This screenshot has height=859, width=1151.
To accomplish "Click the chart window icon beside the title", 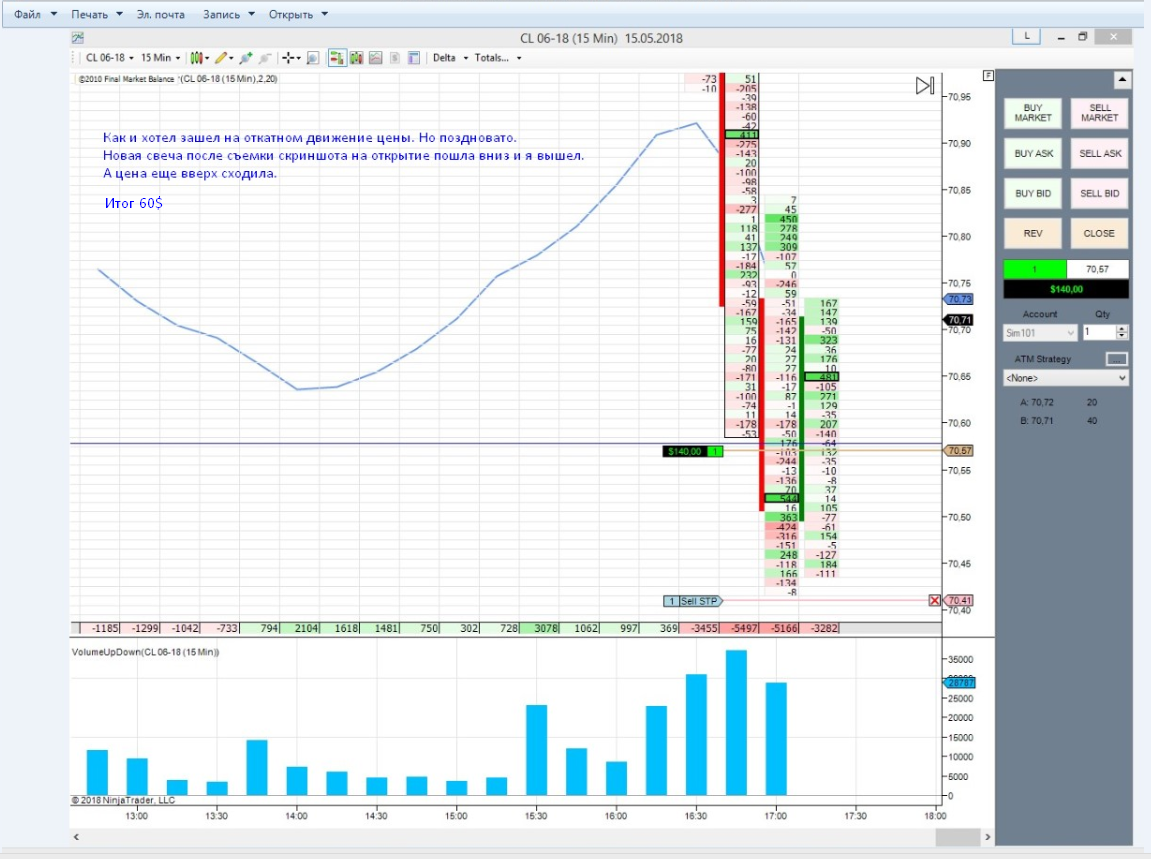I will click(78, 37).
